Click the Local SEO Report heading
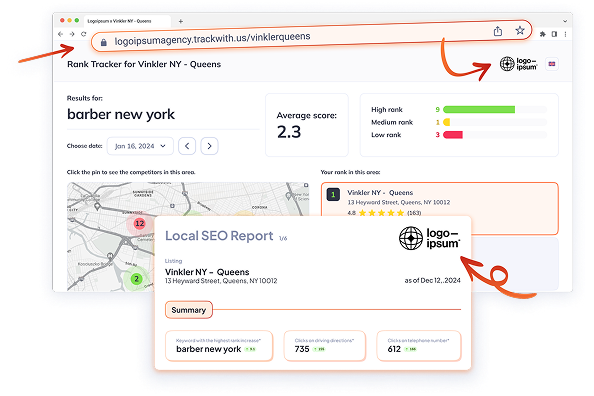The height and width of the screenshot is (396, 594). 219,236
